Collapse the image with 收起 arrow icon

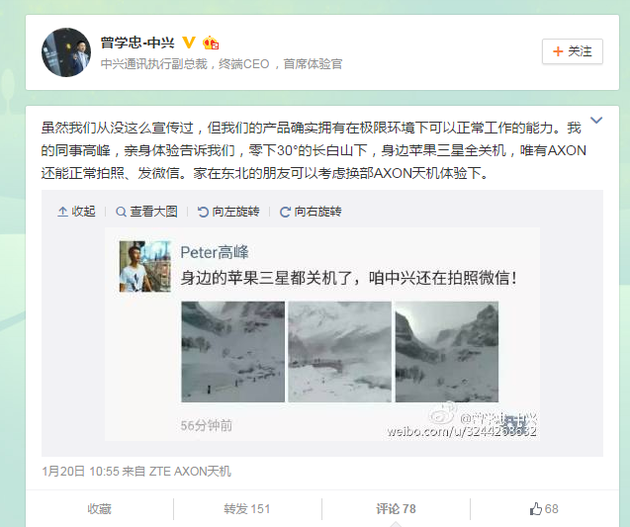(x=62, y=212)
